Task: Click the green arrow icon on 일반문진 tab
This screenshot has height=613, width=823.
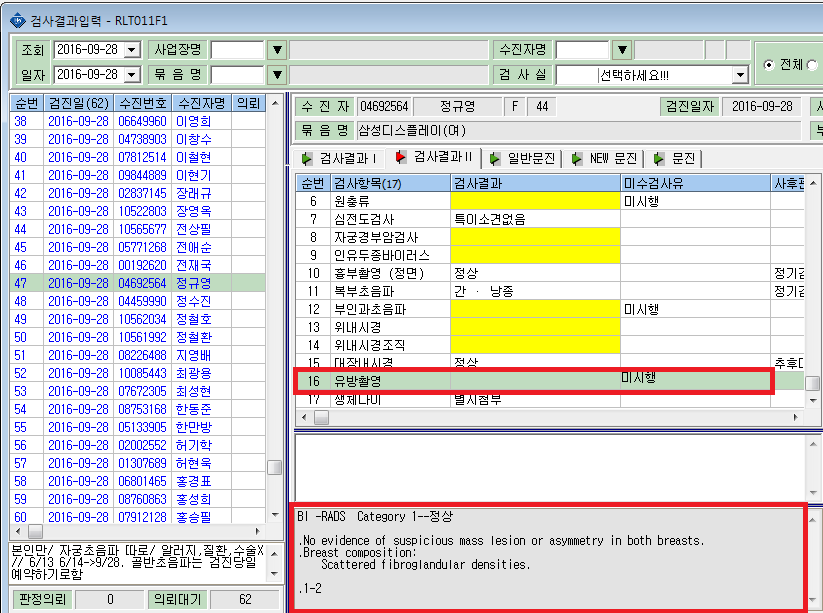Action: [494, 158]
